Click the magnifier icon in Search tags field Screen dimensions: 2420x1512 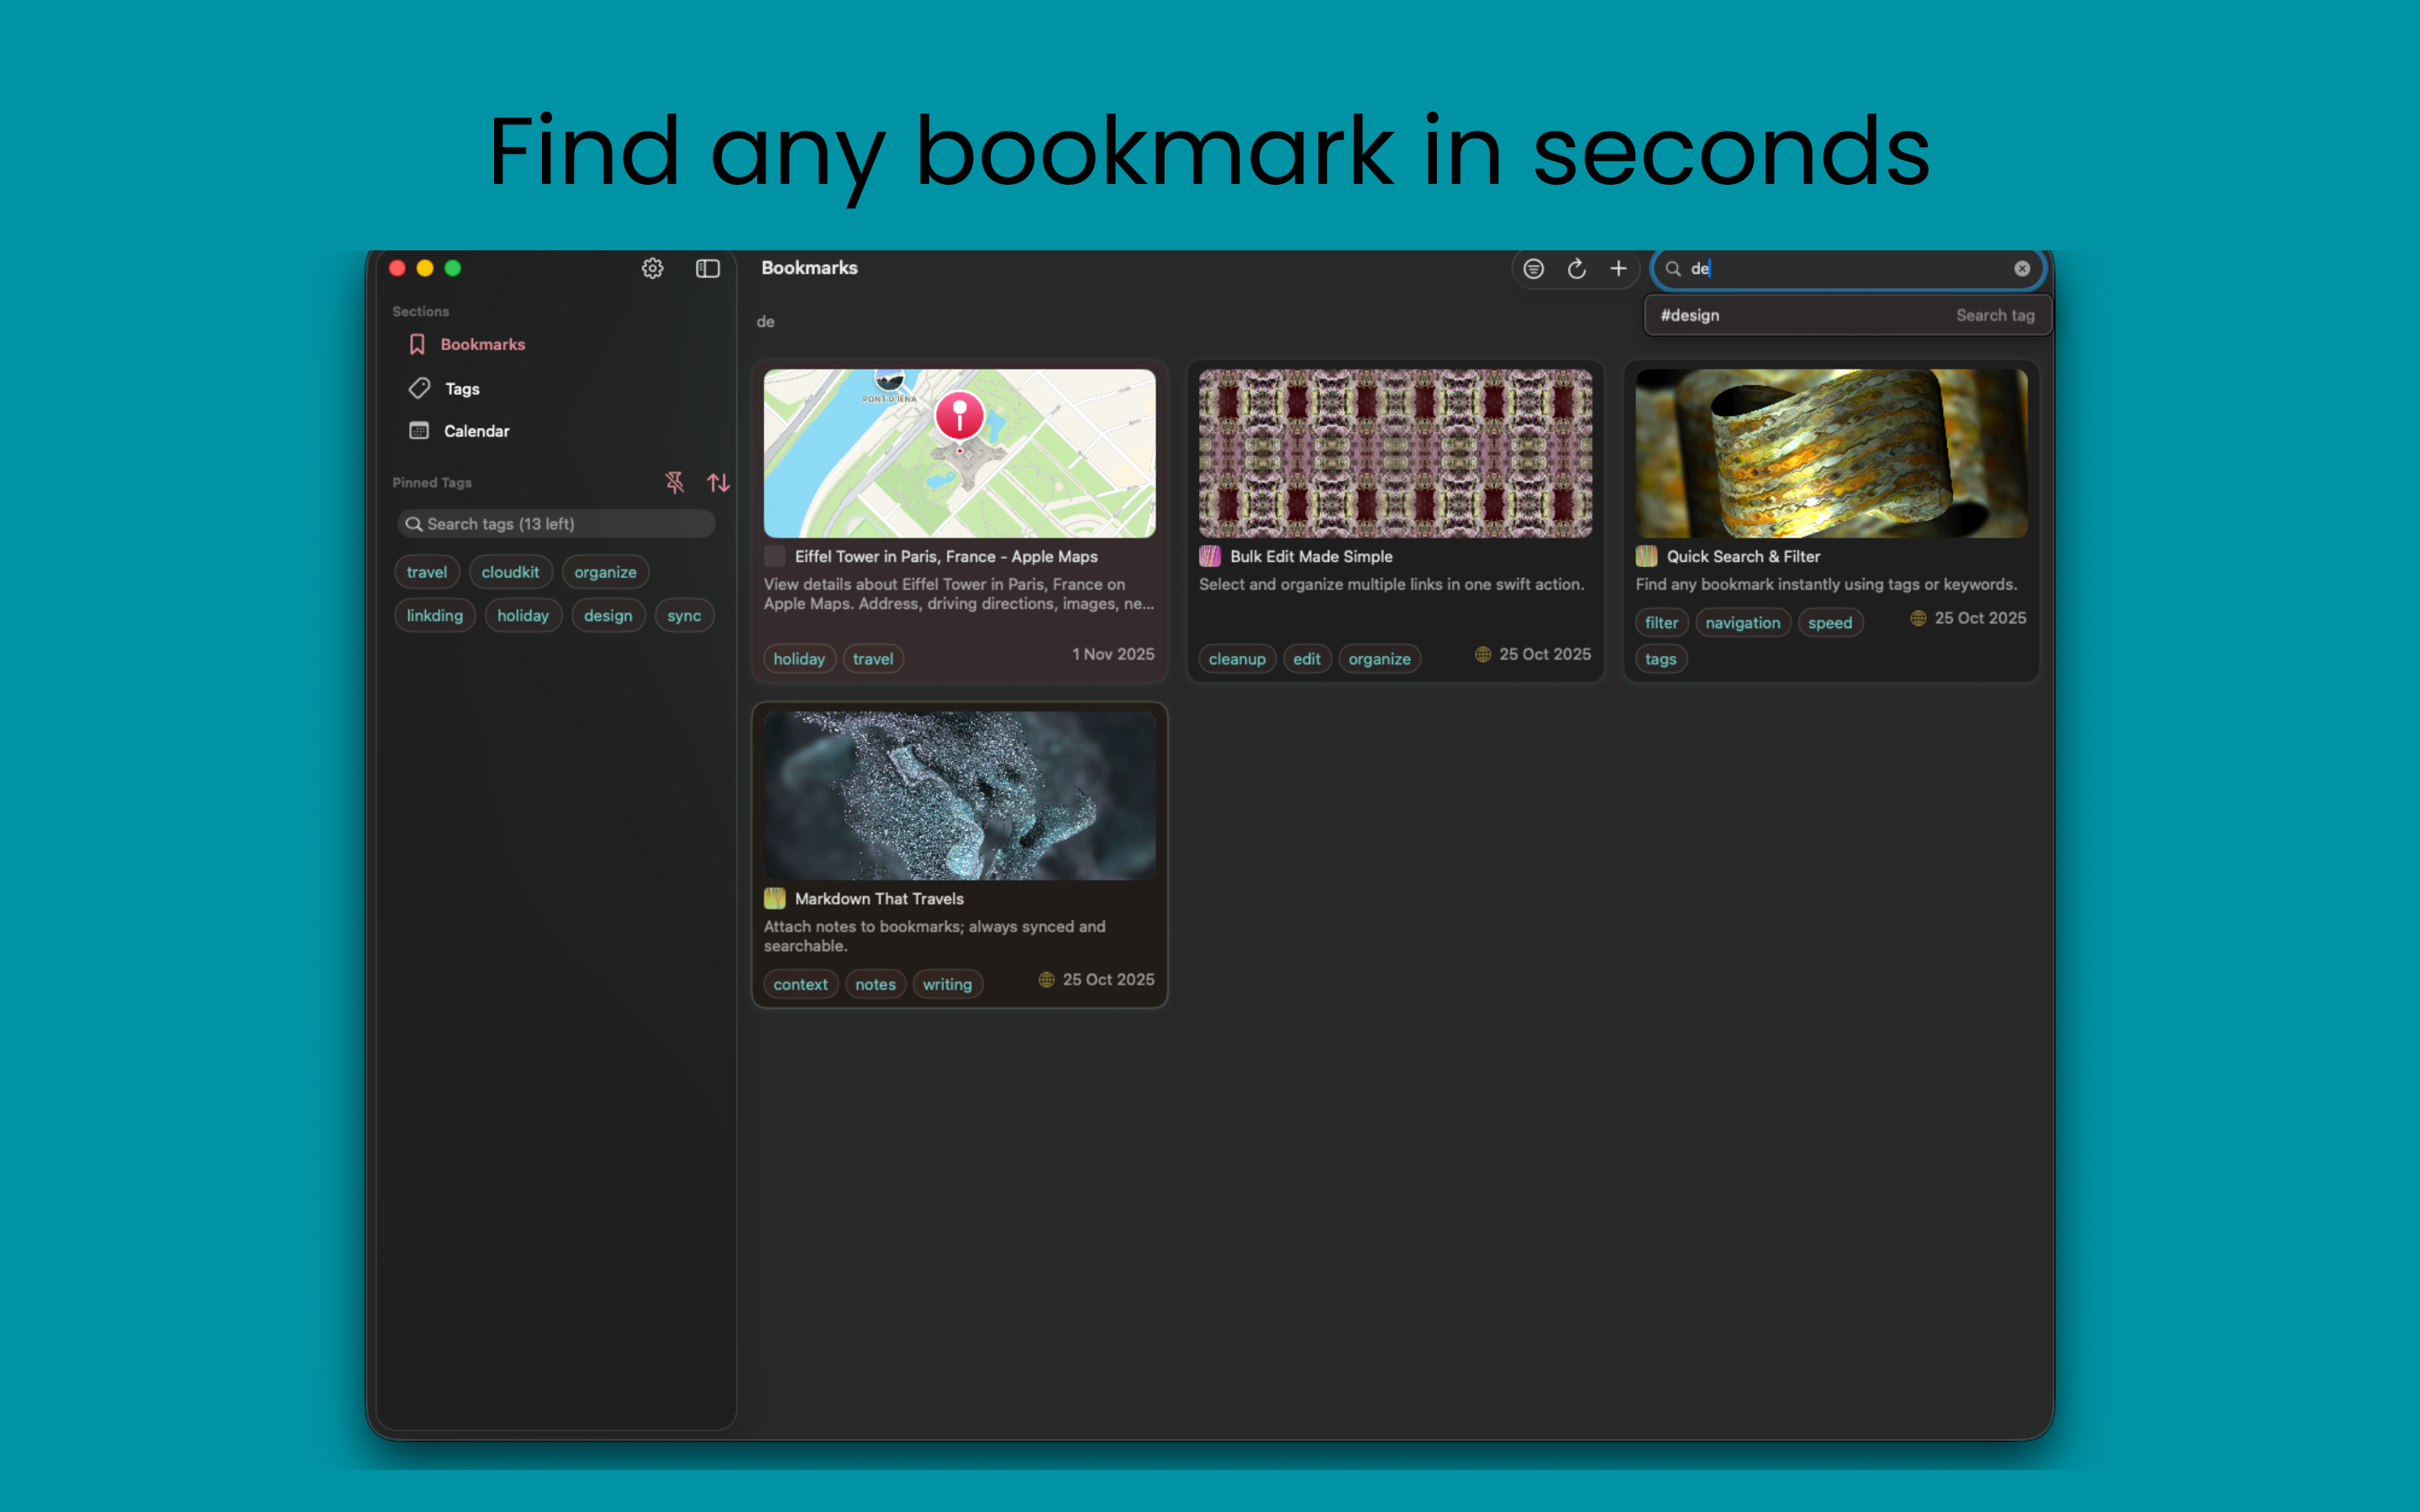[x=414, y=523]
